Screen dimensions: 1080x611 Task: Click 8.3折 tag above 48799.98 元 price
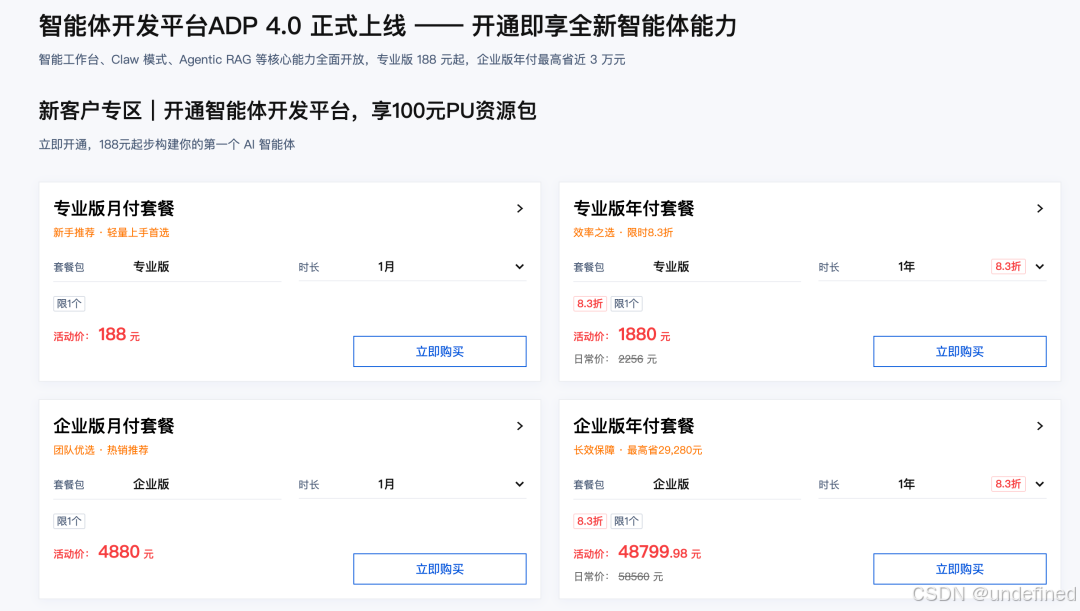point(590,521)
